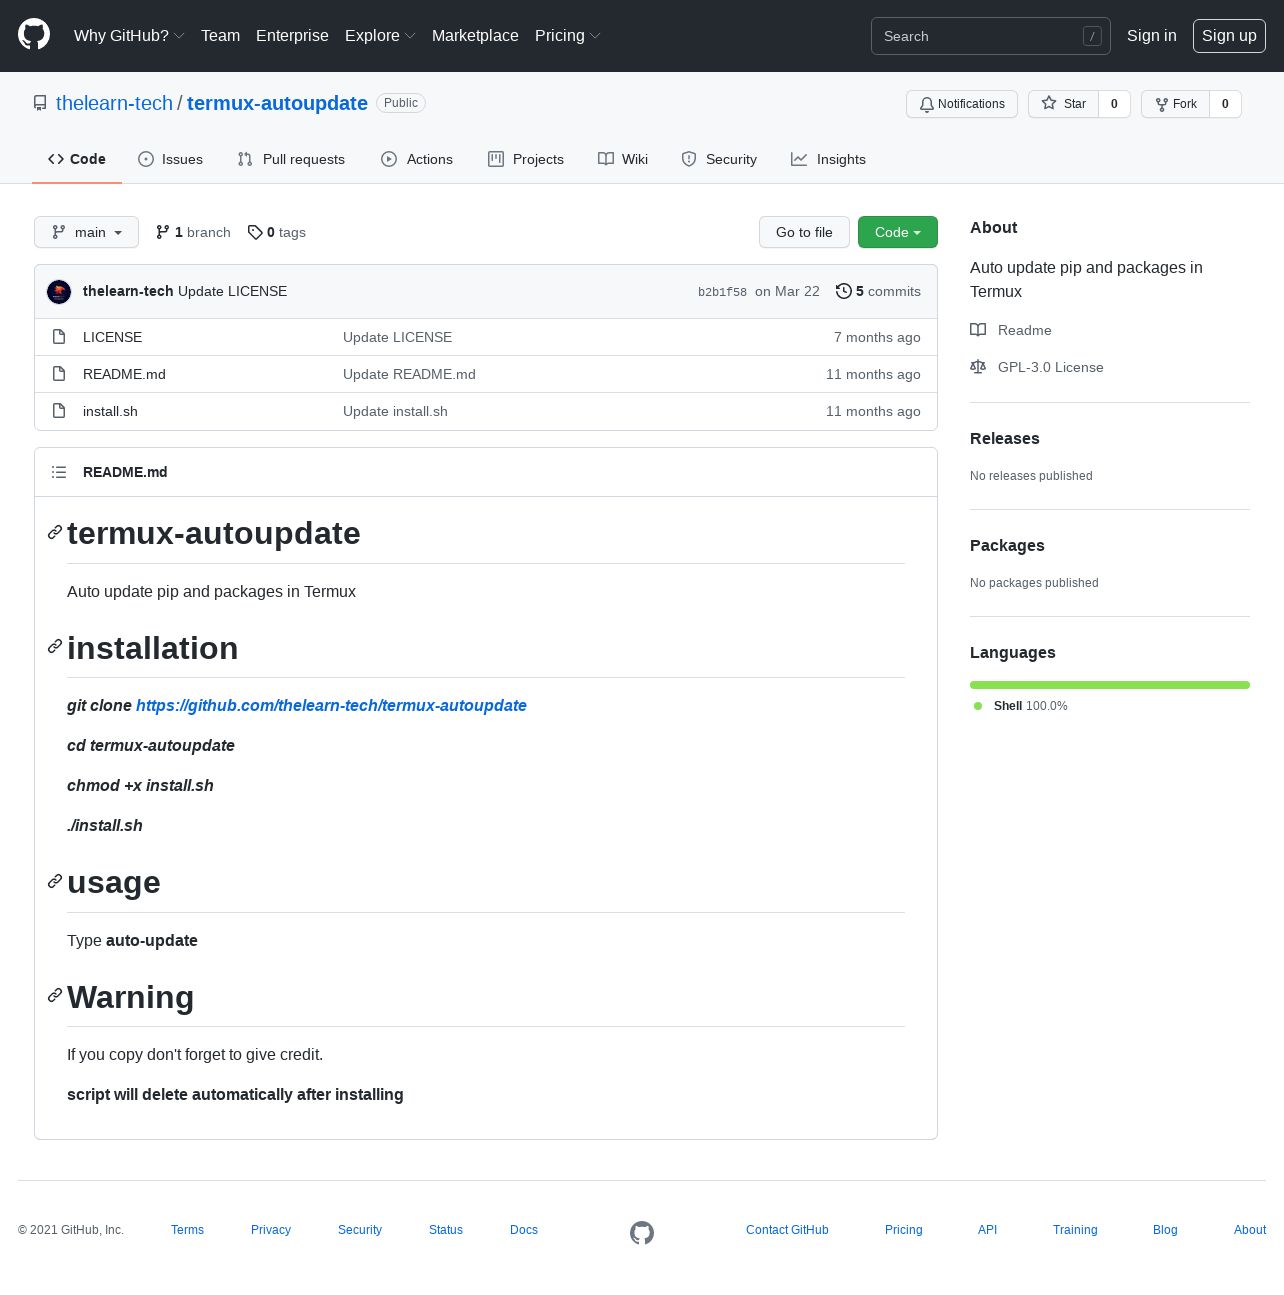Open the termux-autoupdate repository title link
Viewport: 1284px width, 1295px height.
tap(277, 103)
